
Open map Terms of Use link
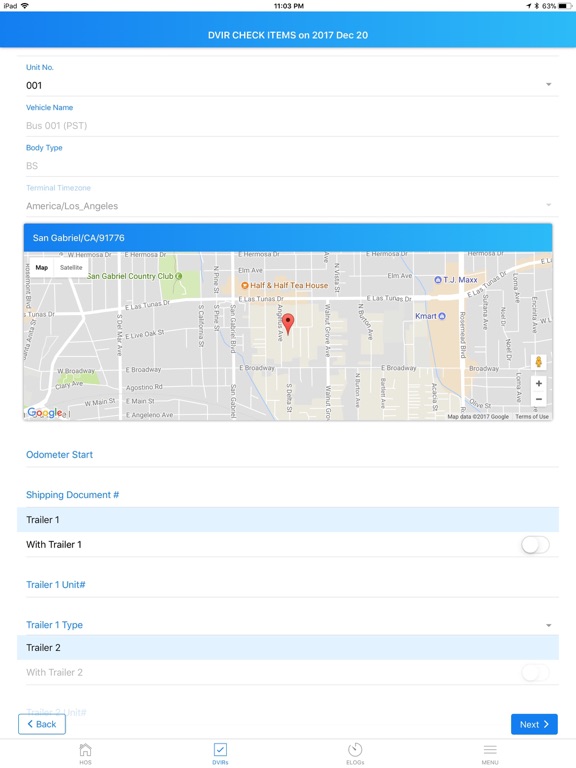[x=531, y=416]
